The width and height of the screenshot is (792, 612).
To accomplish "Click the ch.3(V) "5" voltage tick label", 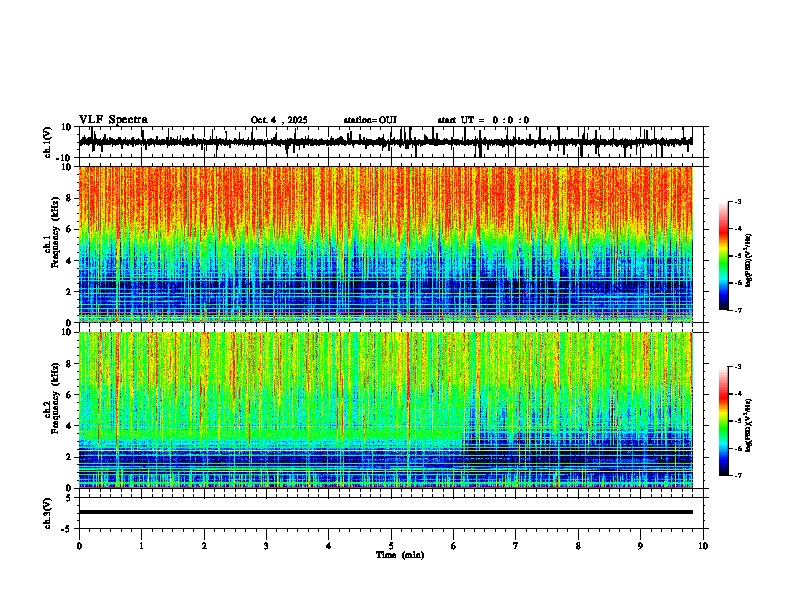I will point(69,498).
